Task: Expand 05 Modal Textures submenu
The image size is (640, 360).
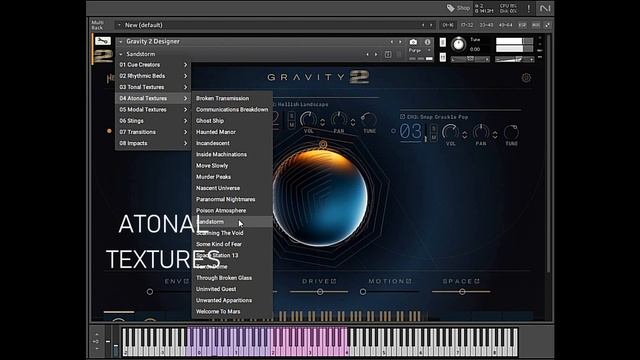Action: pos(153,110)
